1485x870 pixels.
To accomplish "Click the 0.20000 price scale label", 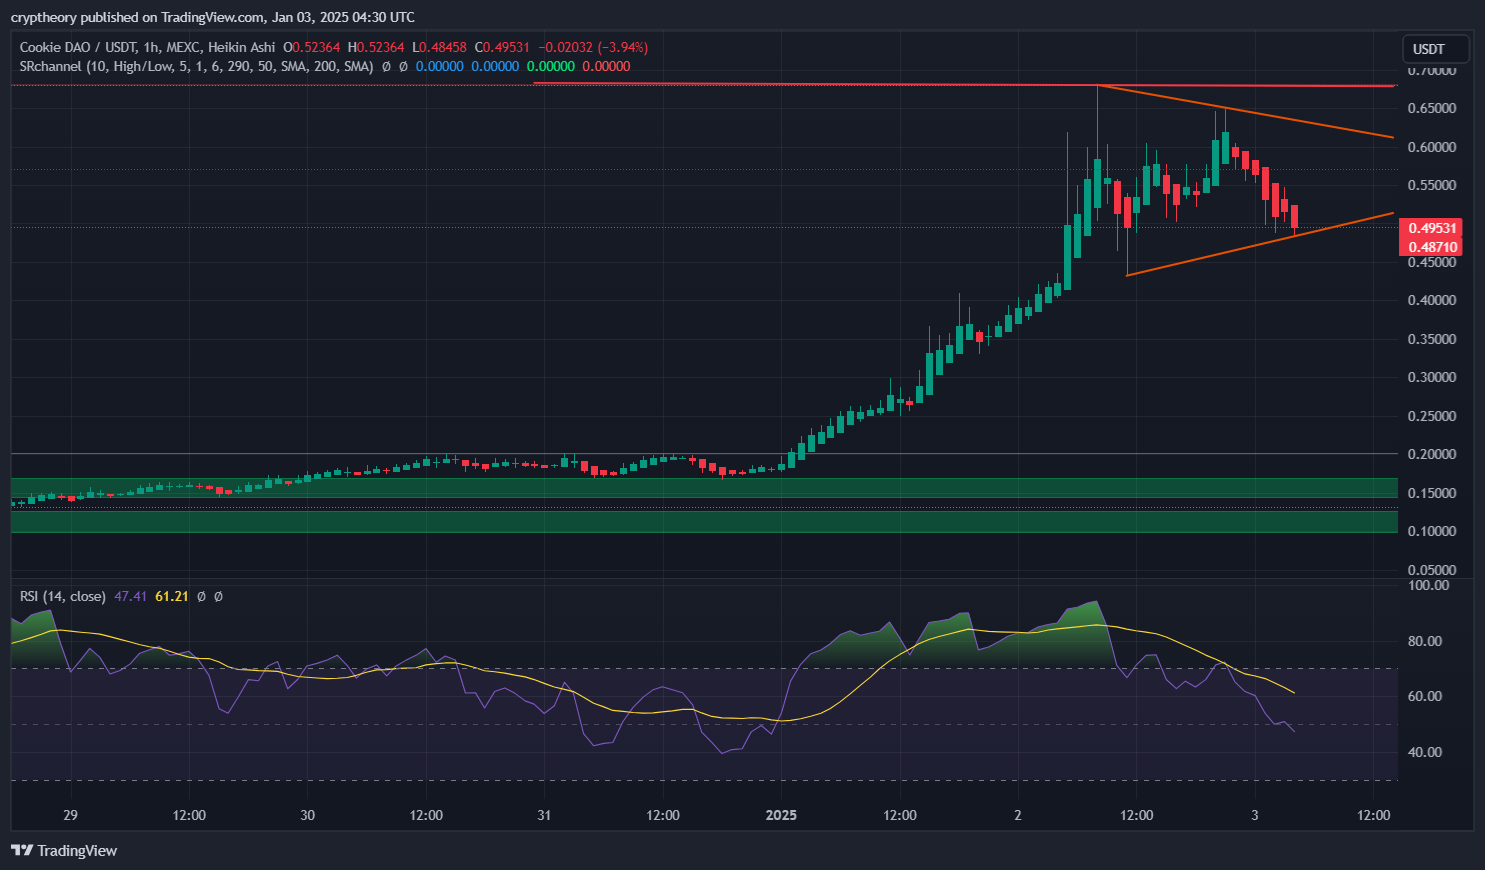I will (1432, 454).
